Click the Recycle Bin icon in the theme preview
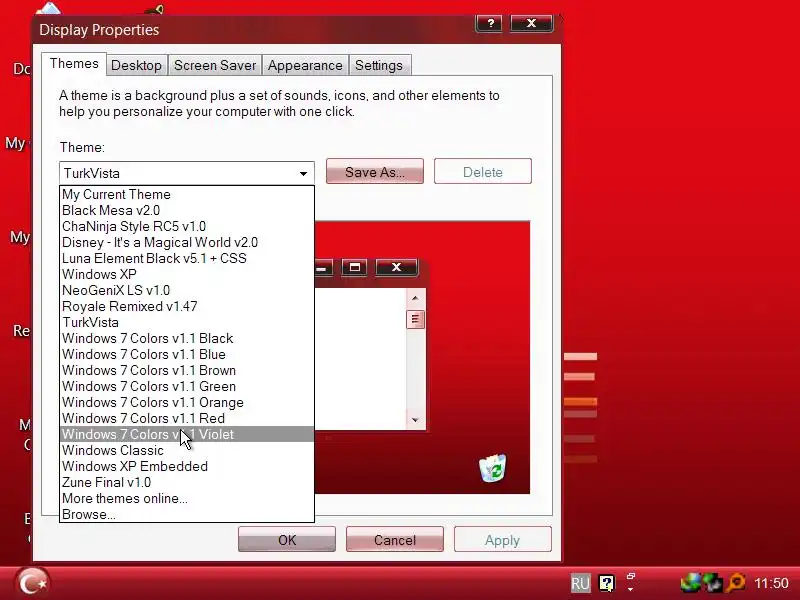Image resolution: width=800 pixels, height=600 pixels. [x=493, y=468]
